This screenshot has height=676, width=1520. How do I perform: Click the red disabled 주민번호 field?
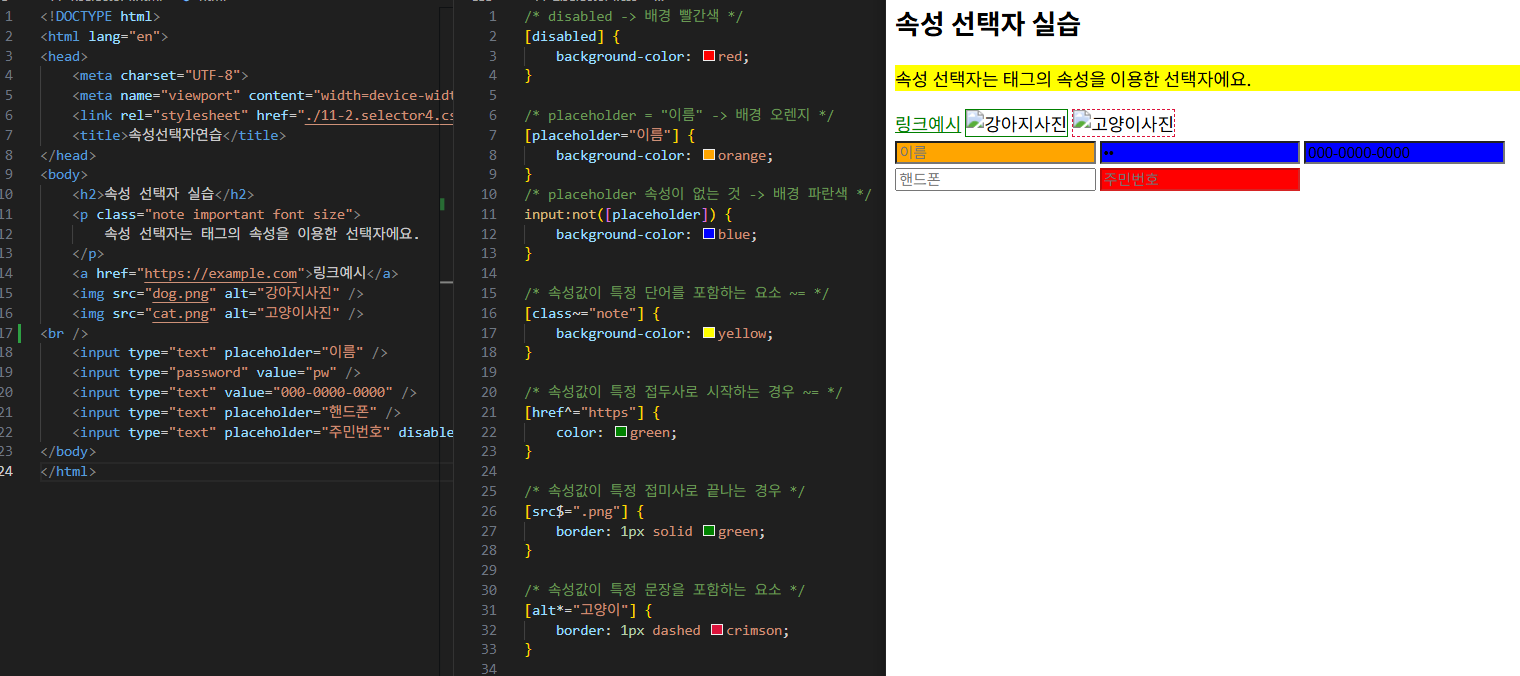point(1200,180)
